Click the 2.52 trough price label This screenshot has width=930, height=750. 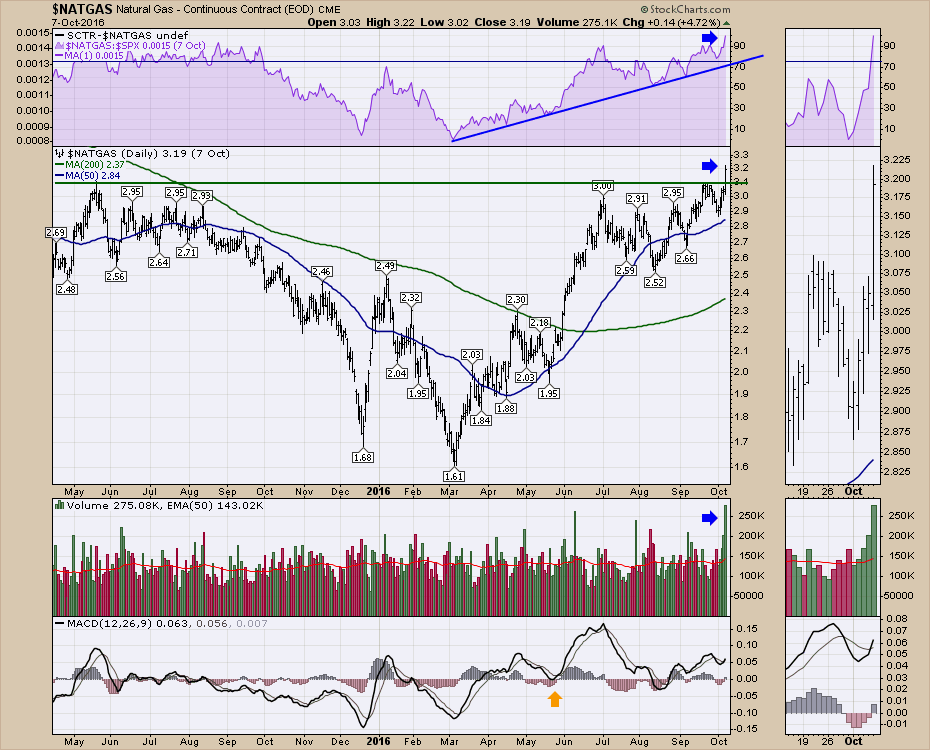(x=654, y=282)
